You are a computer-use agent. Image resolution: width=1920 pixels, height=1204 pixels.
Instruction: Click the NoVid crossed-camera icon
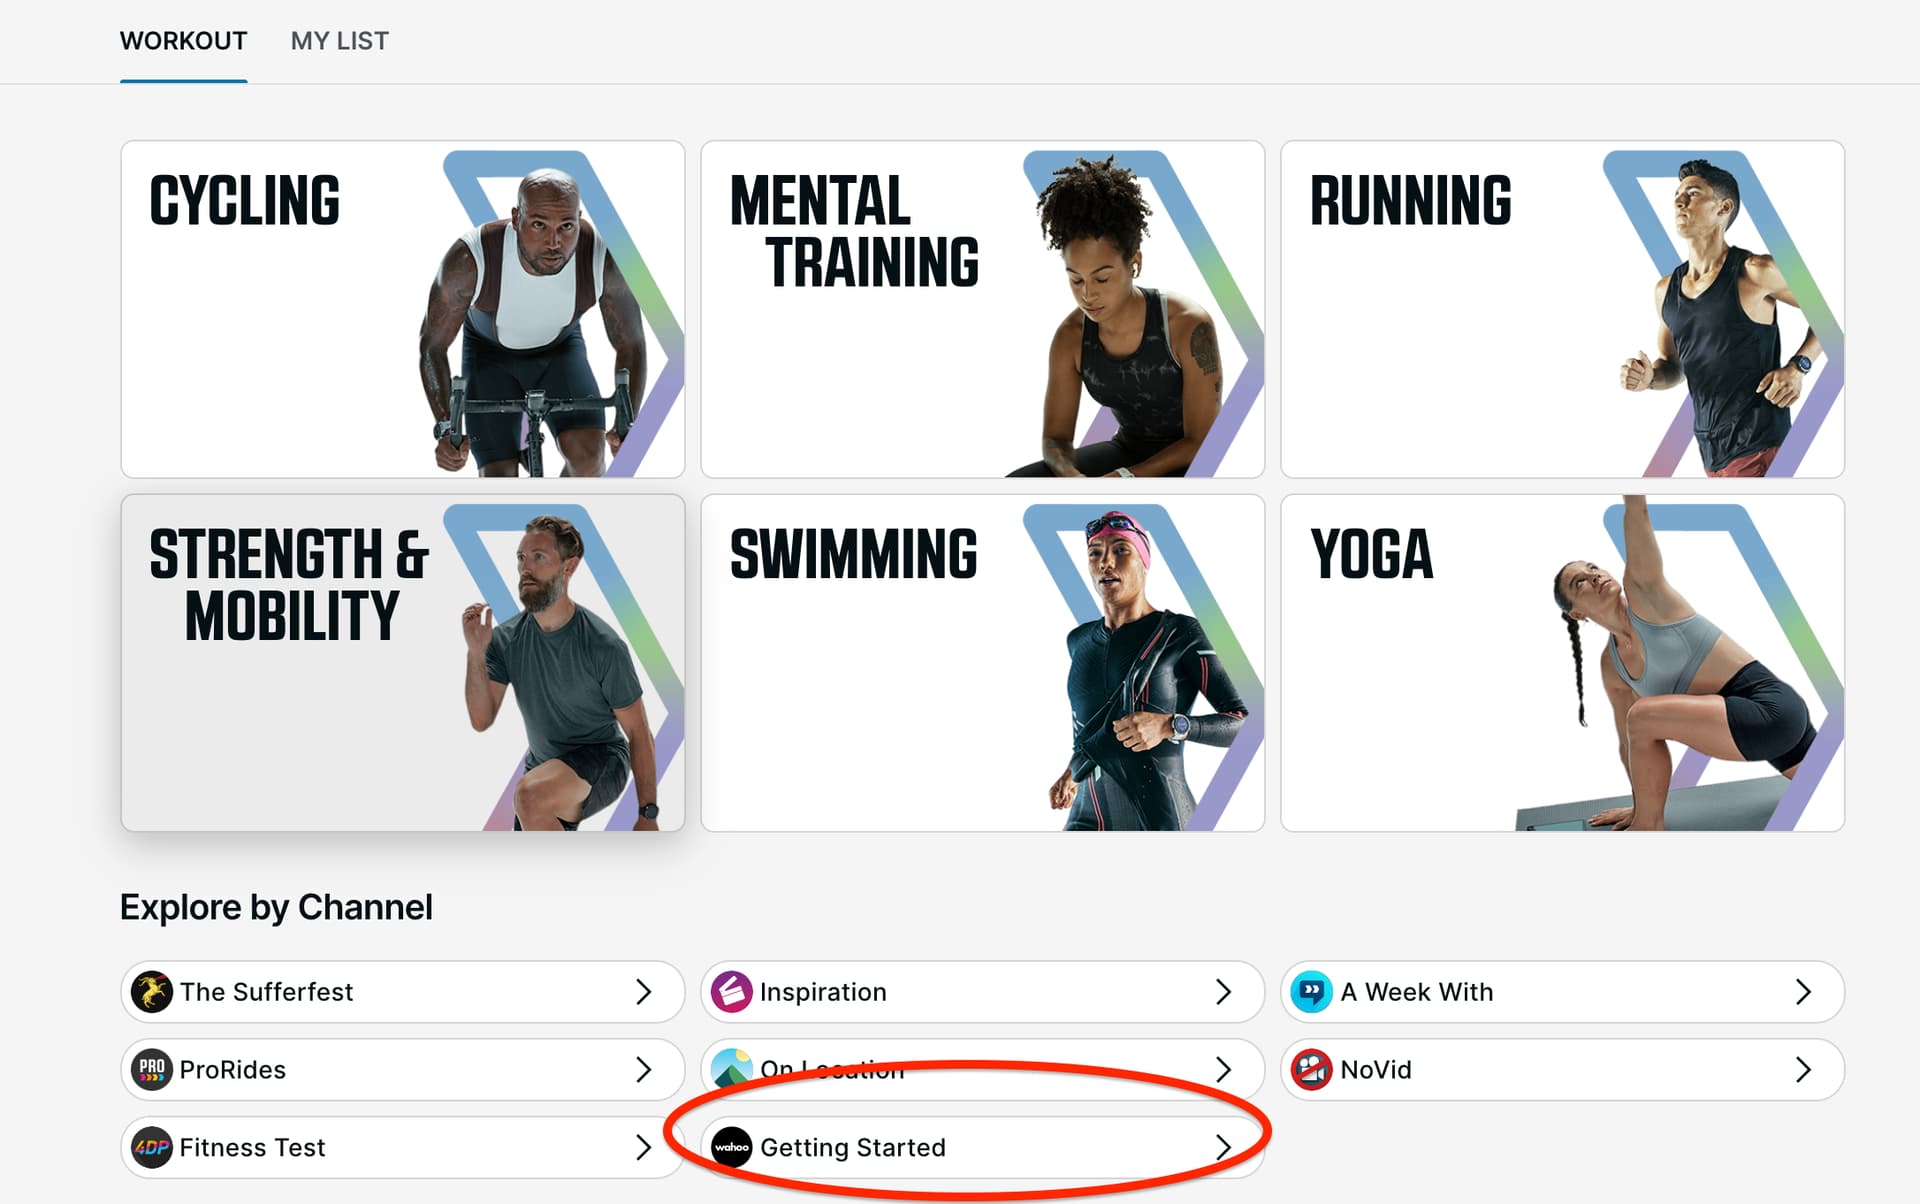(1311, 1069)
